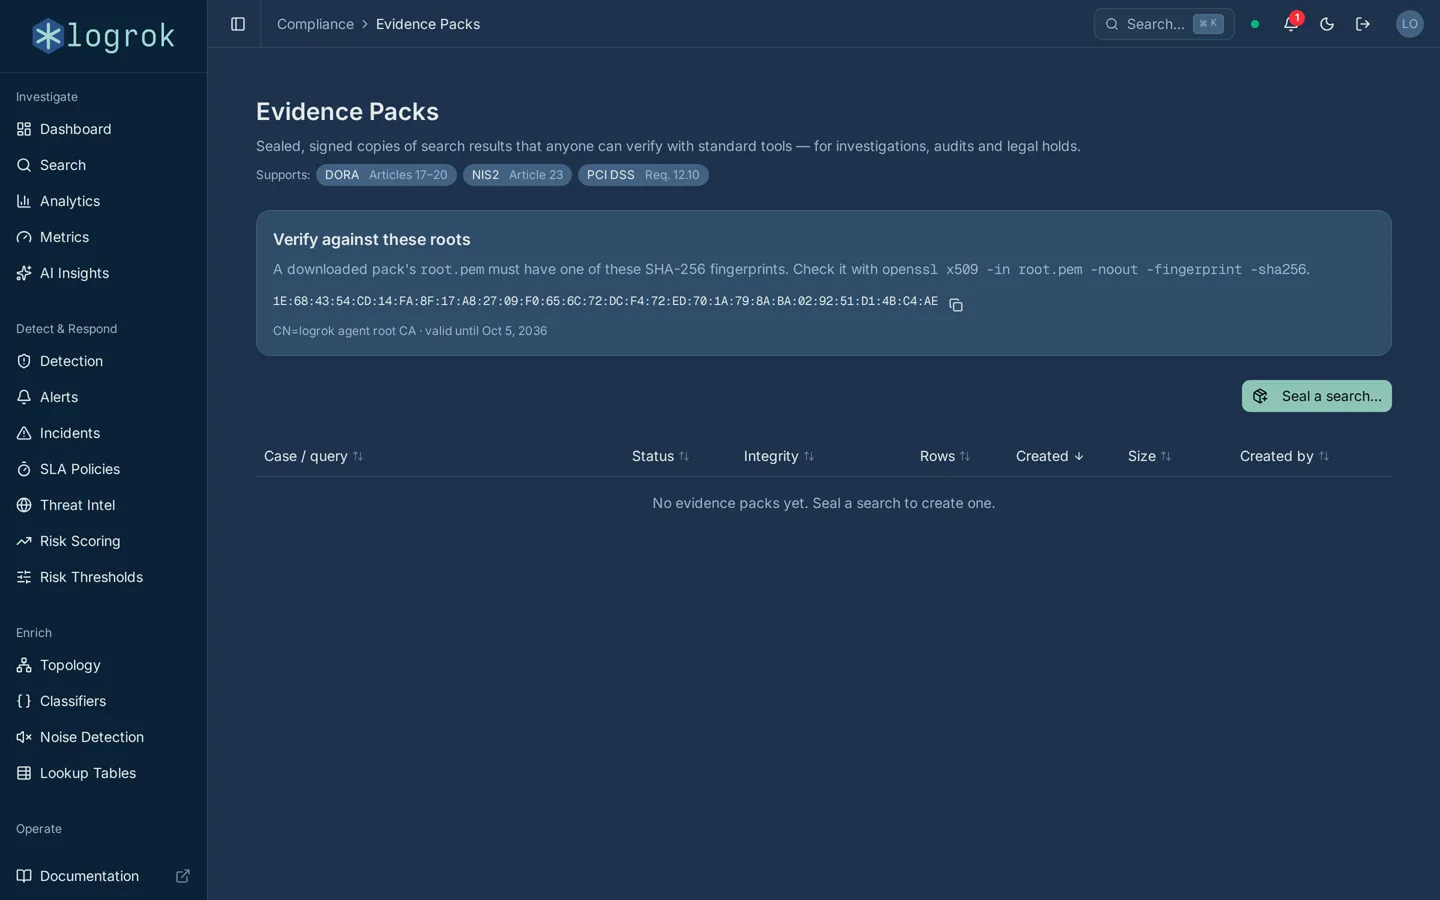Go to Search in the sidebar
The image size is (1440, 900).
tap(103, 165)
